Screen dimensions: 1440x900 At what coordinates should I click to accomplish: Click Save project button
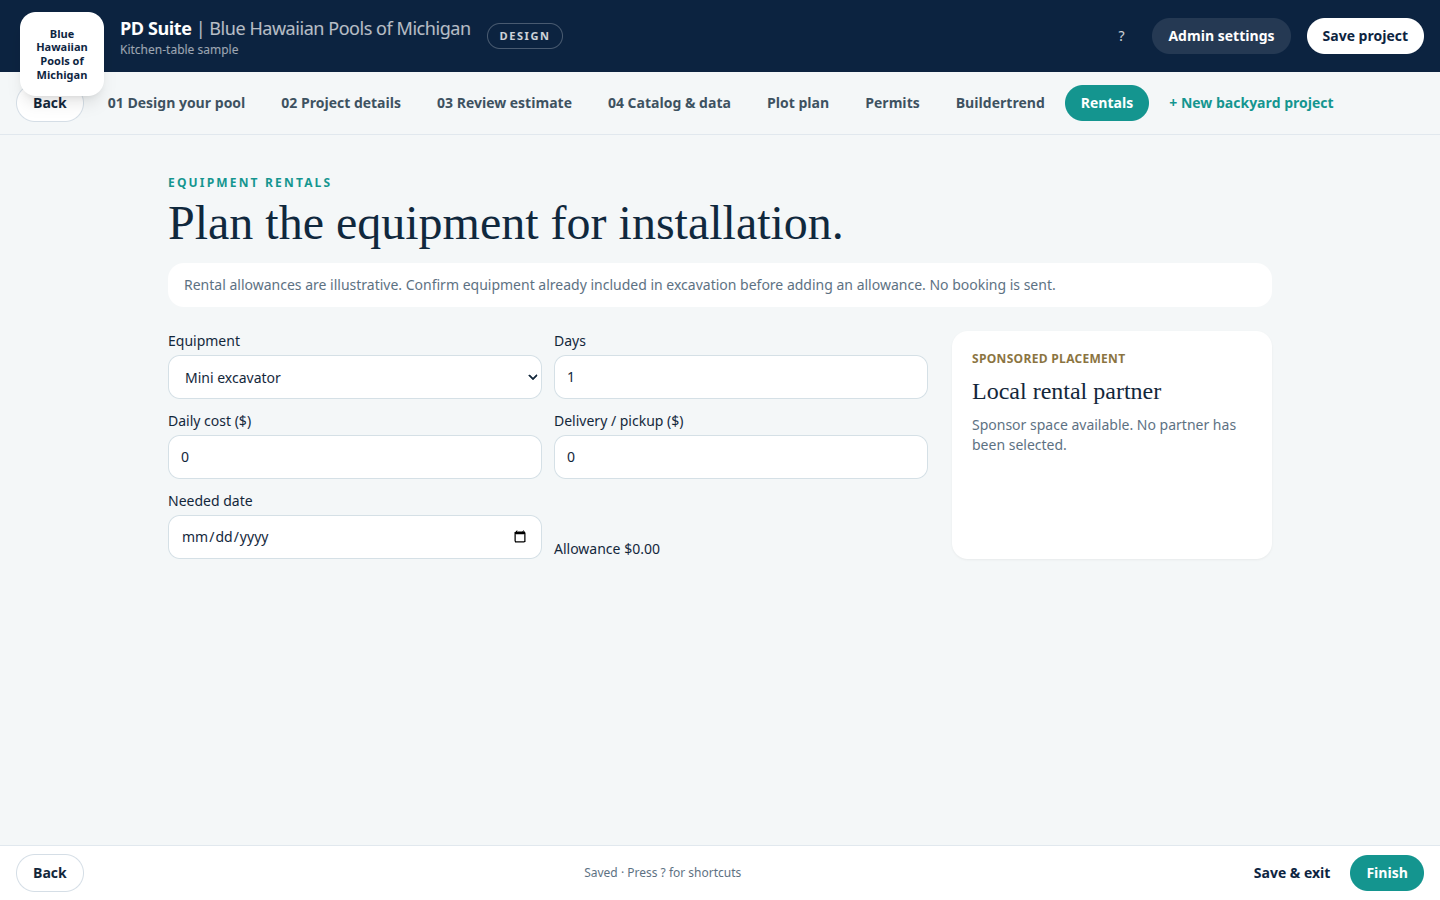[1365, 36]
